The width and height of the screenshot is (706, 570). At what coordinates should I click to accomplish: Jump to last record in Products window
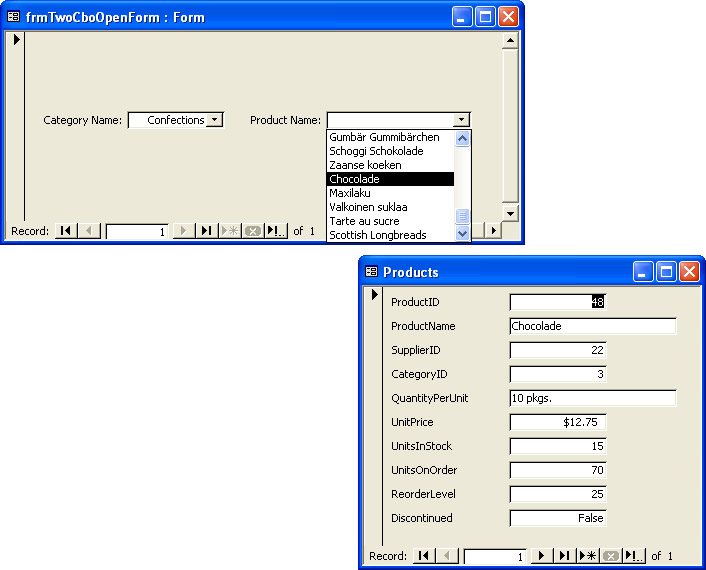pyautogui.click(x=565, y=556)
